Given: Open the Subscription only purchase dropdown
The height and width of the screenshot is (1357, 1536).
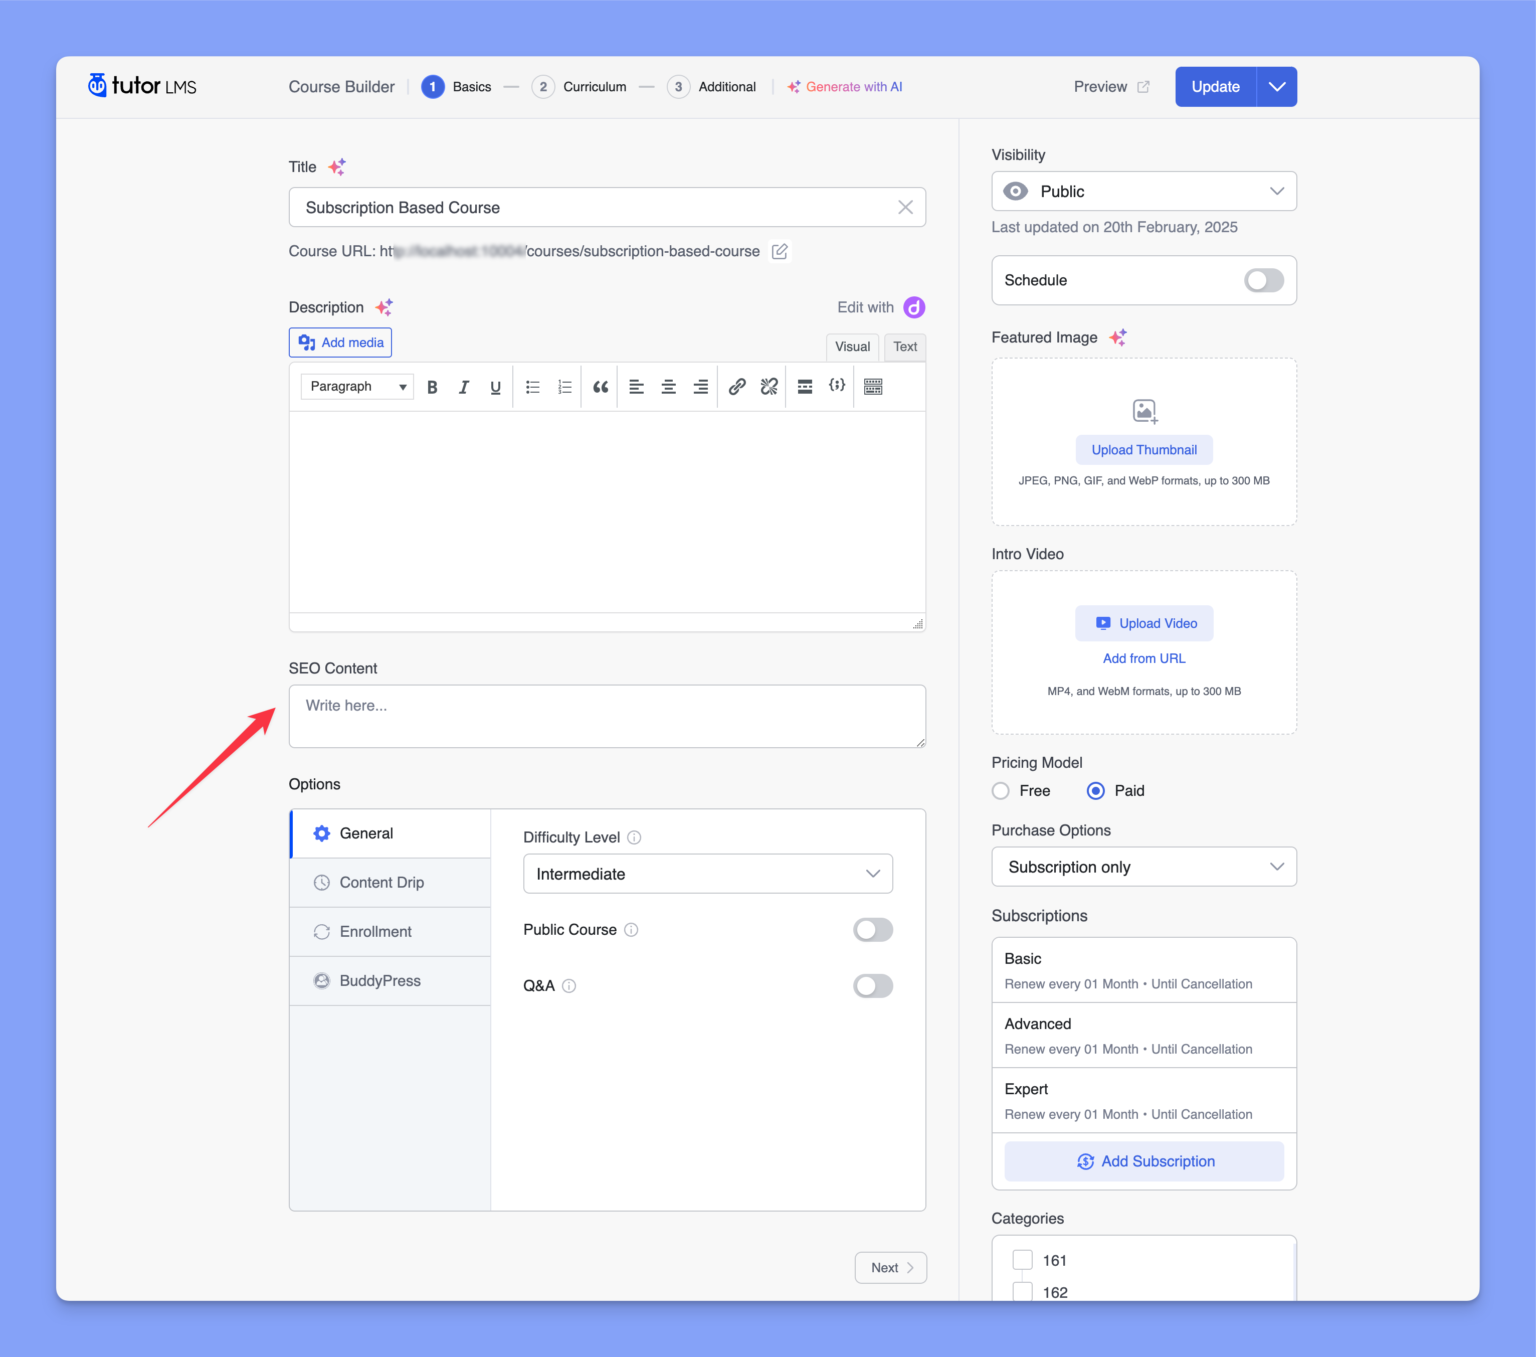Looking at the screenshot, I should (x=1143, y=866).
